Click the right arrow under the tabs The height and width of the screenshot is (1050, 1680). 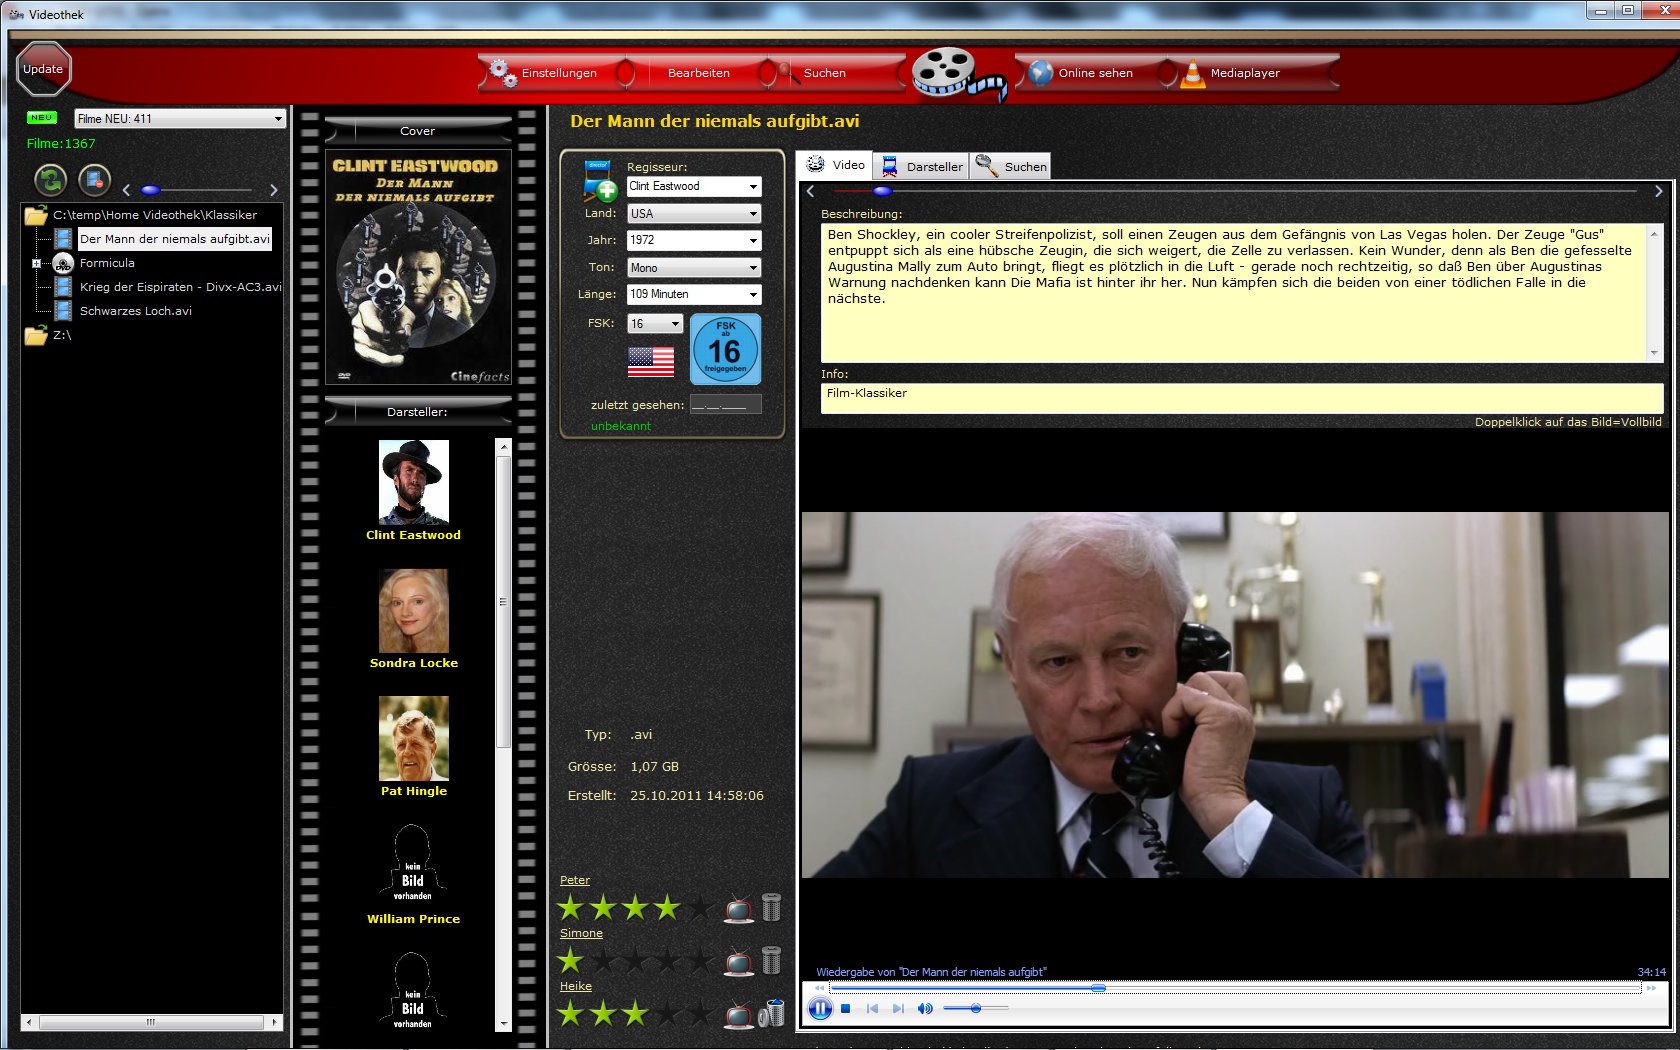(x=1658, y=191)
